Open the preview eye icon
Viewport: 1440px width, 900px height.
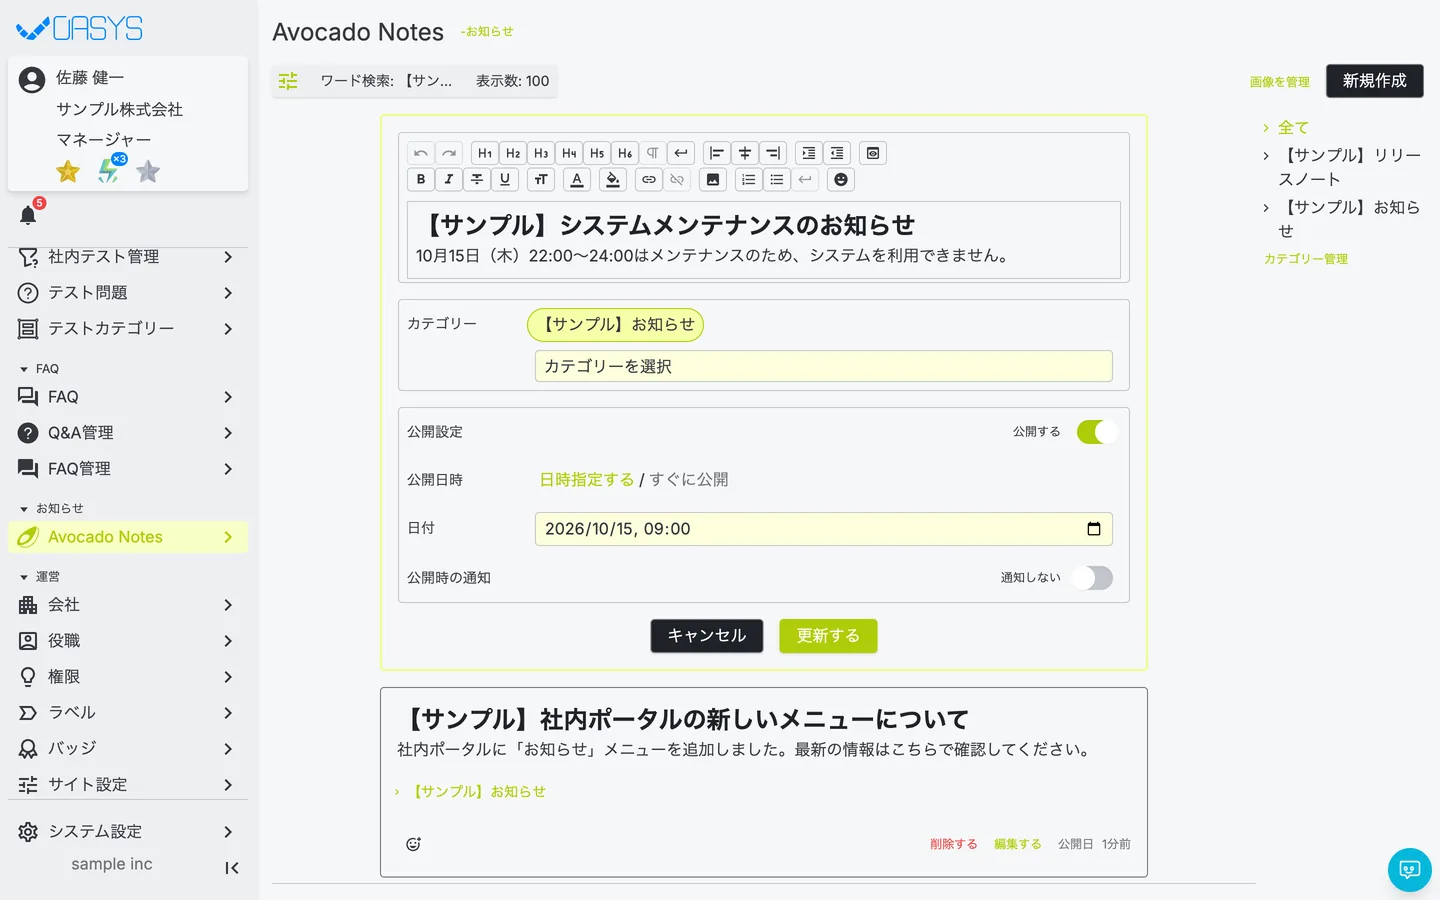click(x=873, y=153)
